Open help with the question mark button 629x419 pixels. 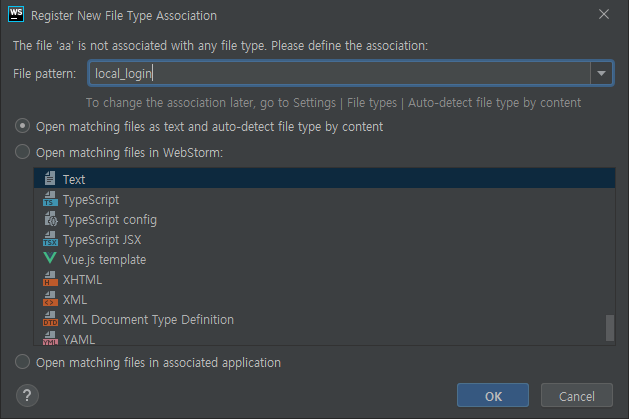[27, 395]
